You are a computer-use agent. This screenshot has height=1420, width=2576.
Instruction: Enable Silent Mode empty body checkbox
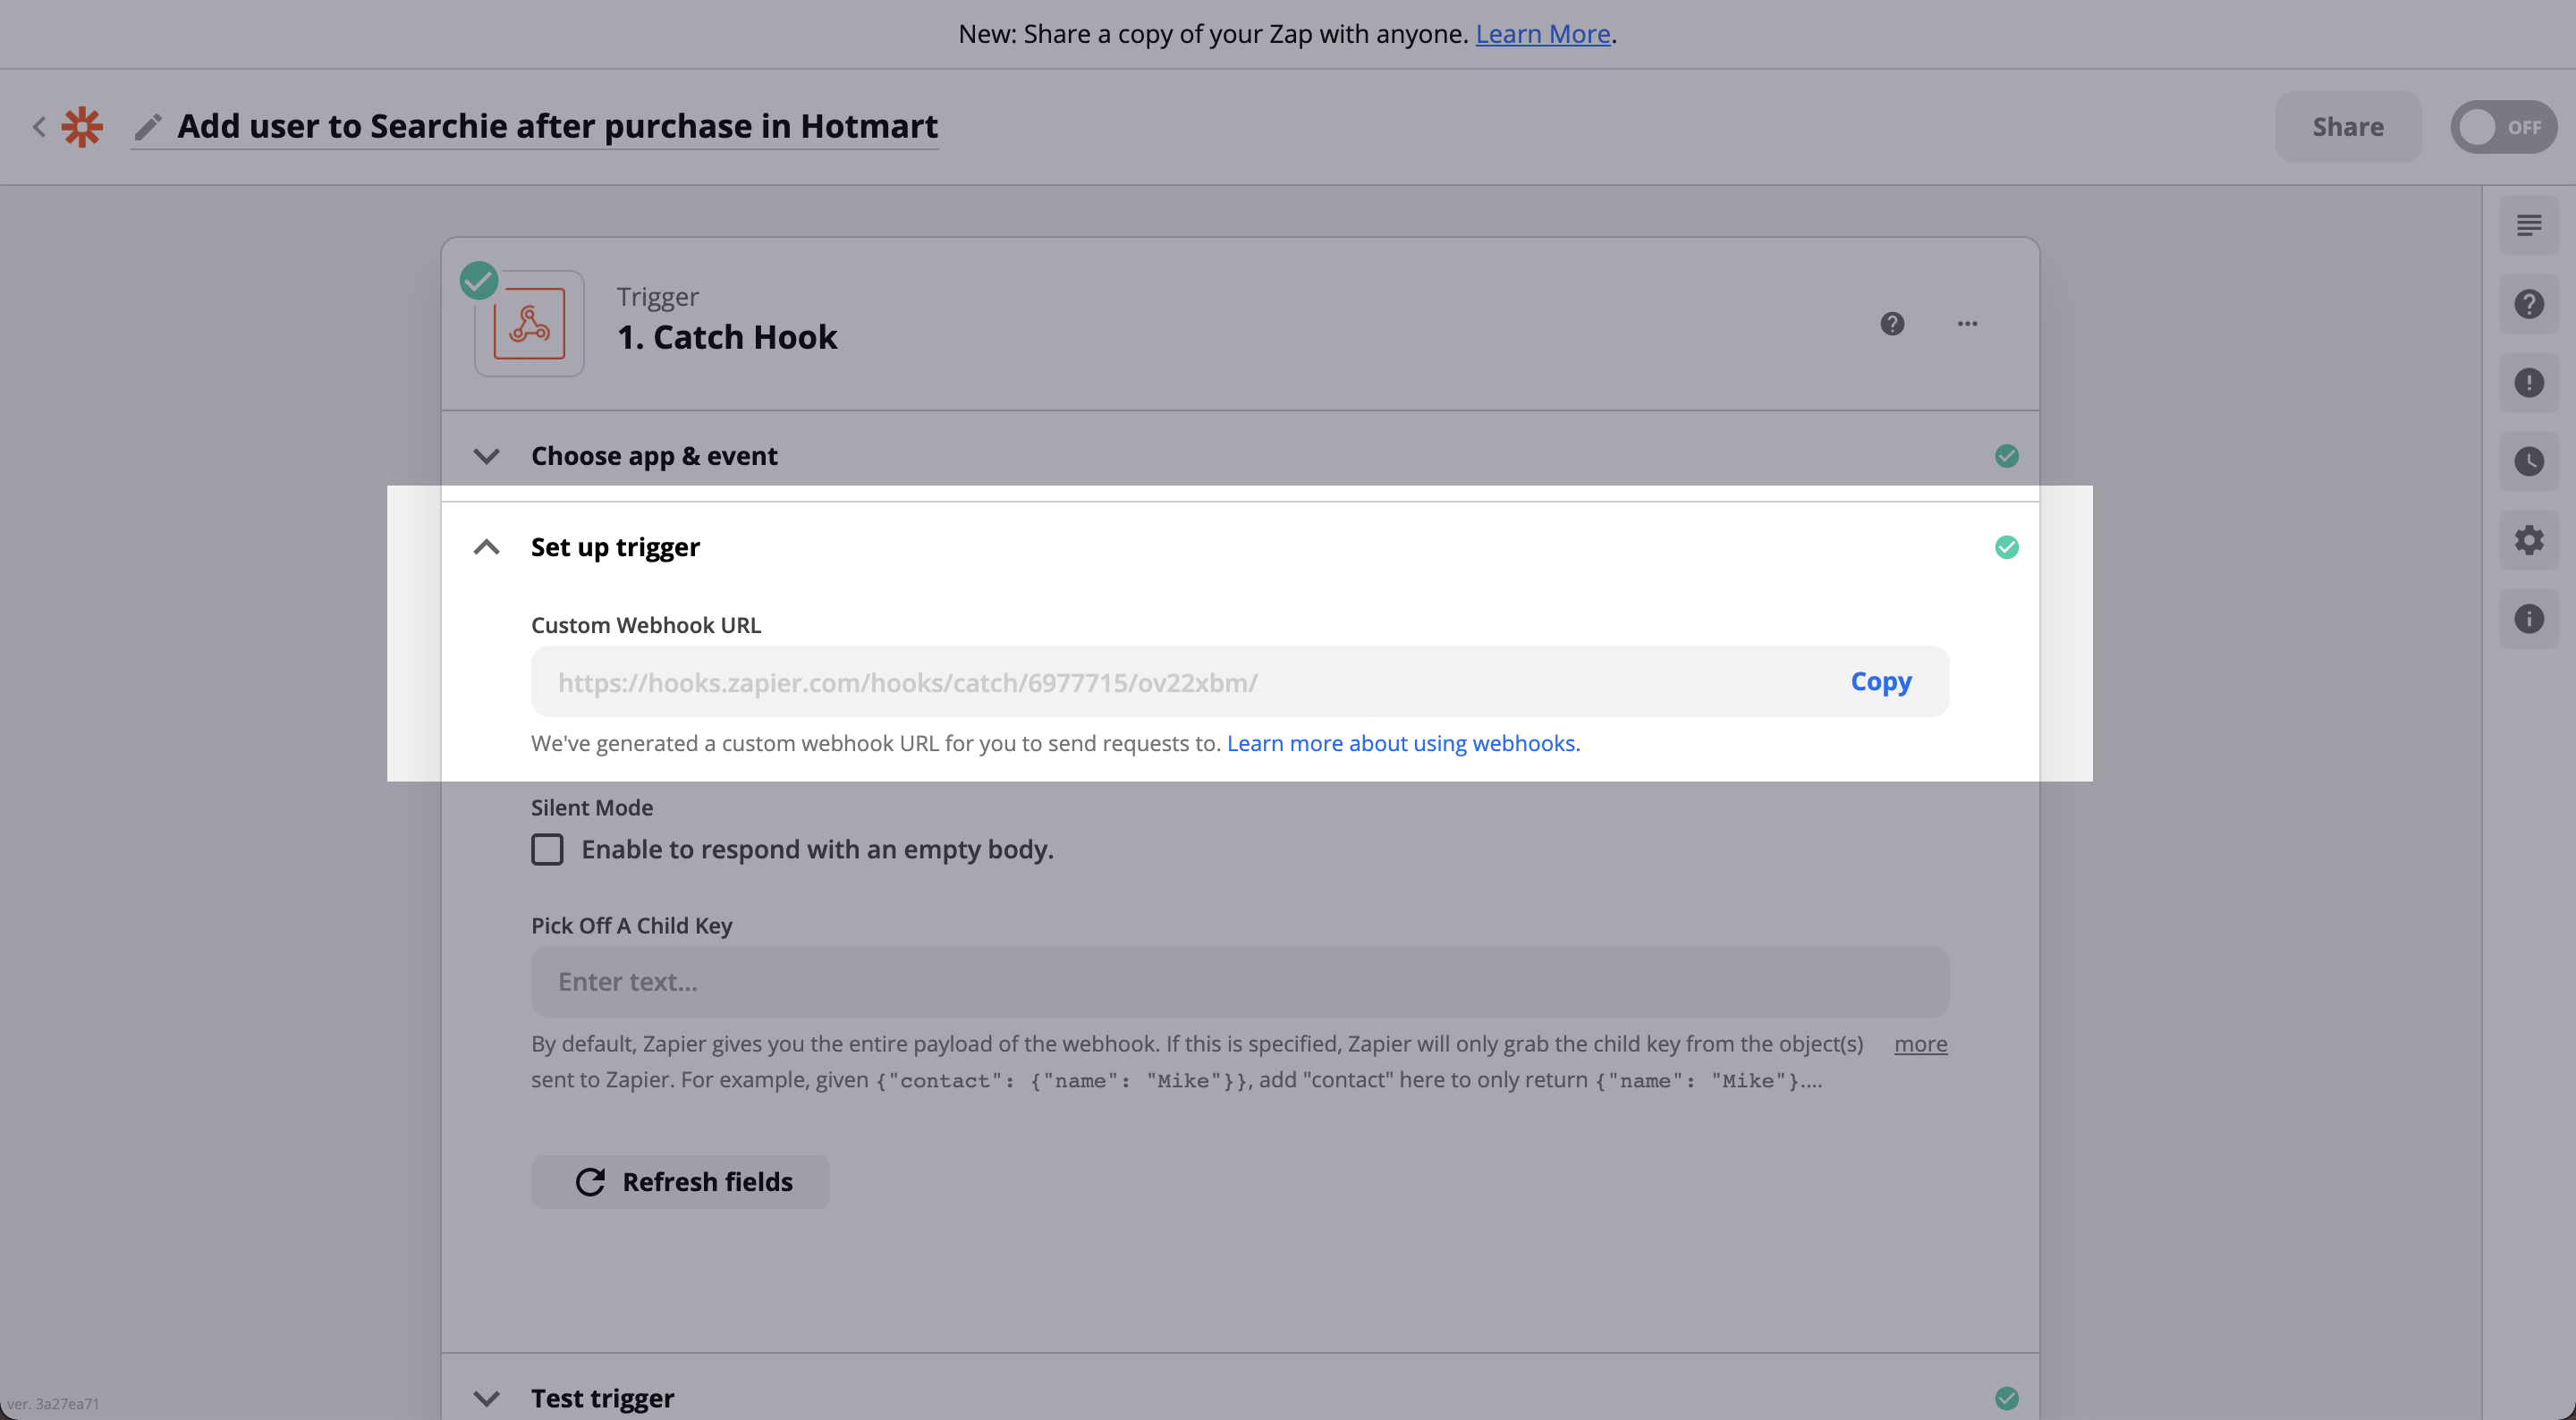547,849
